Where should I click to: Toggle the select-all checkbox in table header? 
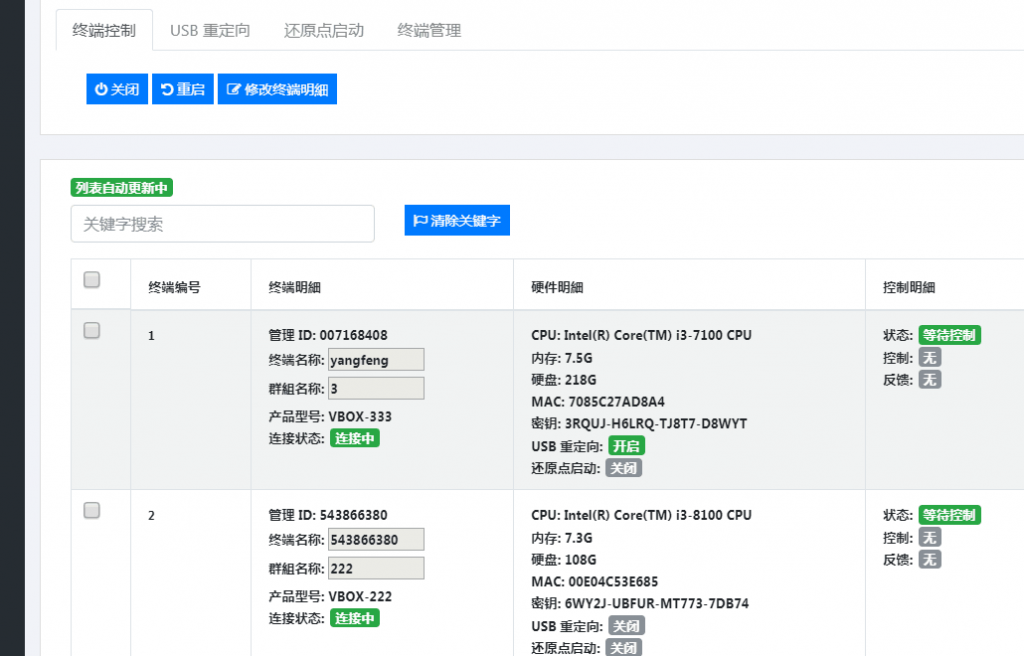[x=92, y=280]
